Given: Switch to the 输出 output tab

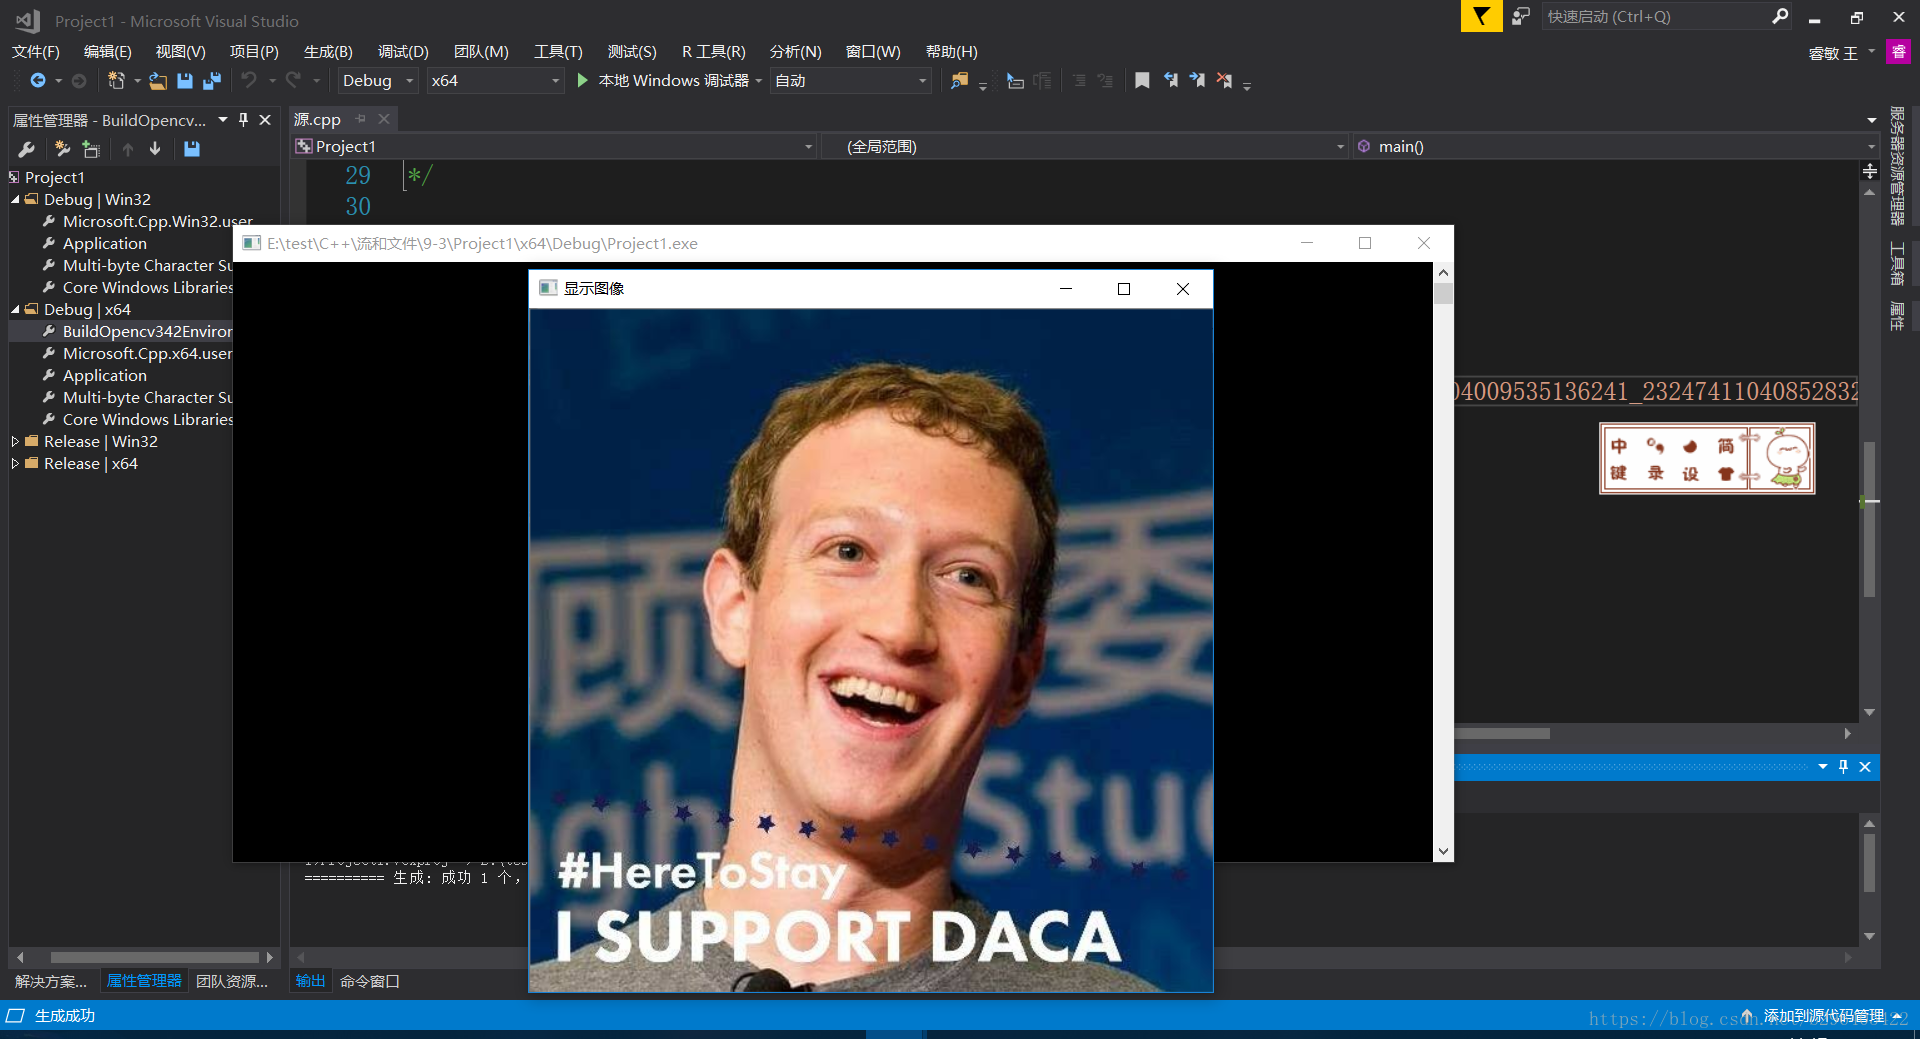Looking at the screenshot, I should (310, 981).
